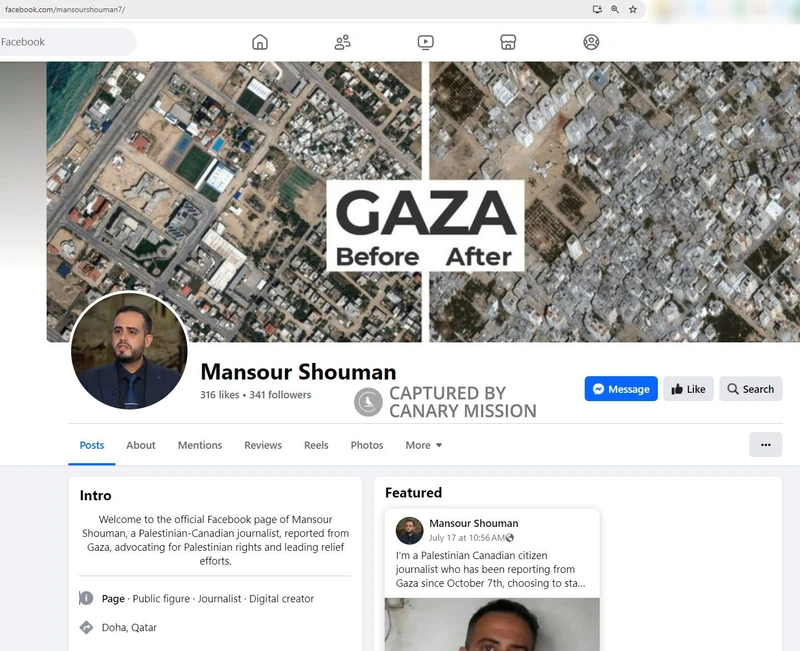Open the Friends icon in top navigation
This screenshot has width=800, height=651.
coord(342,42)
